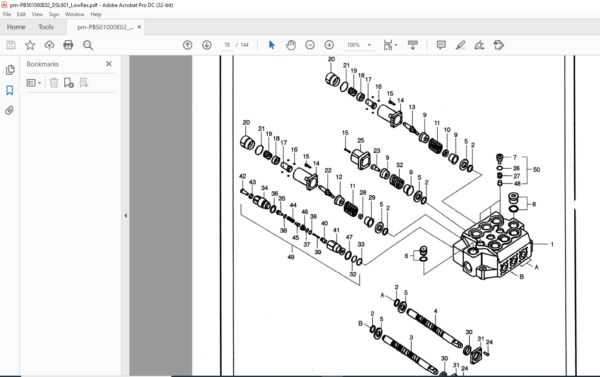Switch to the Tools tab

46,27
